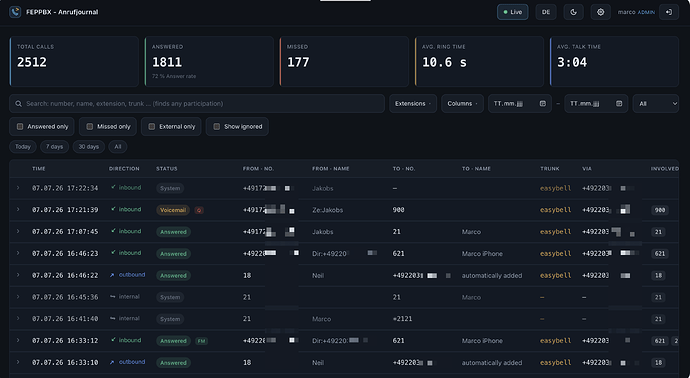The image size is (690, 378).
Task: Expand the 16:46:23 call row
Action: pyautogui.click(x=18, y=253)
